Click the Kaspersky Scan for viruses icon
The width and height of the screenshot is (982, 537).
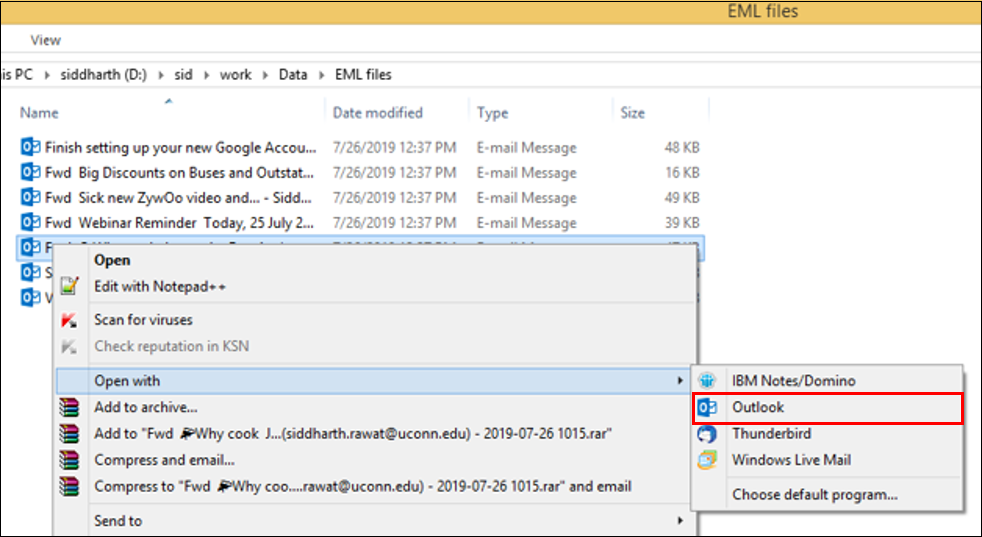click(x=70, y=320)
